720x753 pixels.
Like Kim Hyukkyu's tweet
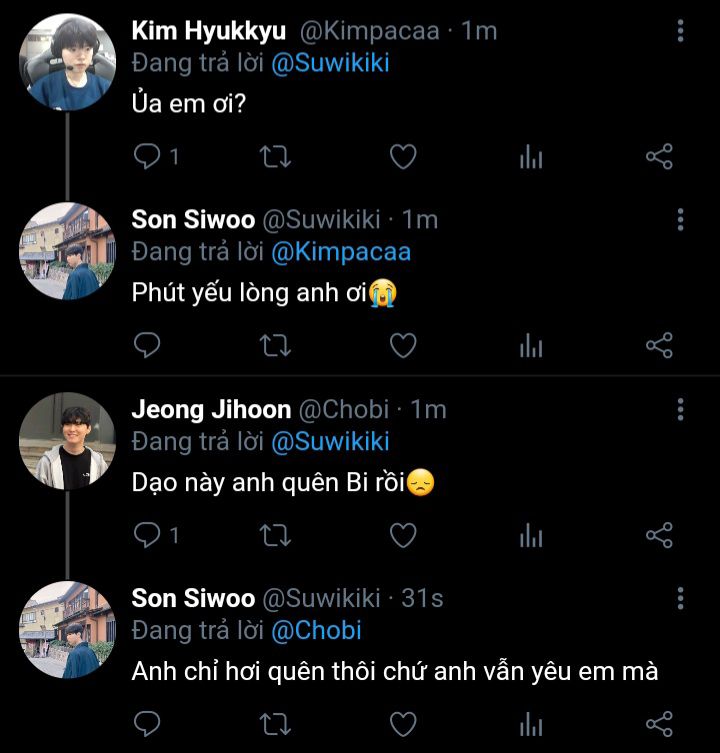[402, 157]
